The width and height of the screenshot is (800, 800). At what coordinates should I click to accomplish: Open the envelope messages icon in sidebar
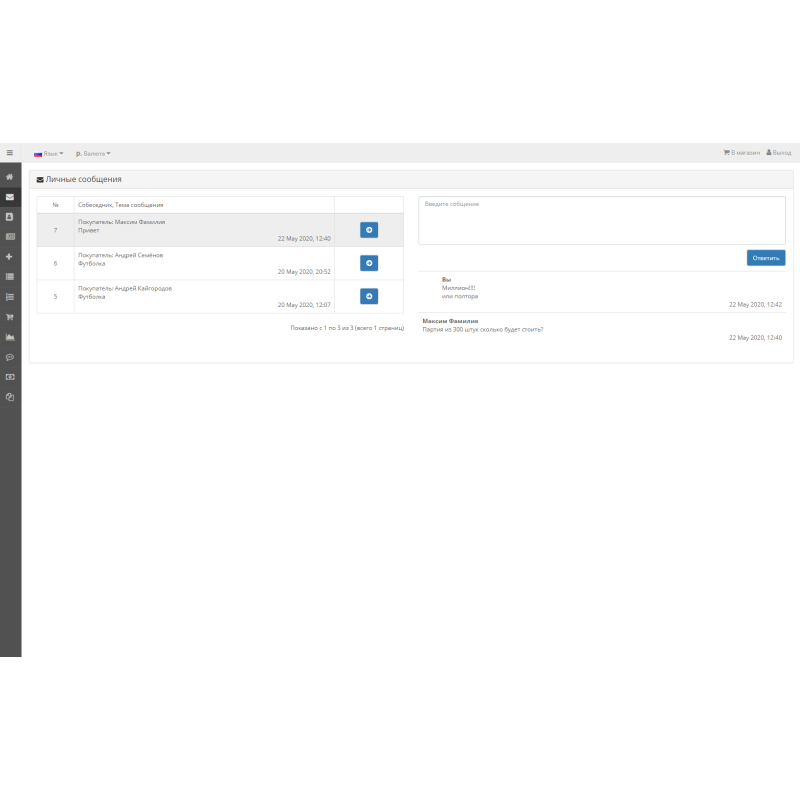click(x=10, y=196)
